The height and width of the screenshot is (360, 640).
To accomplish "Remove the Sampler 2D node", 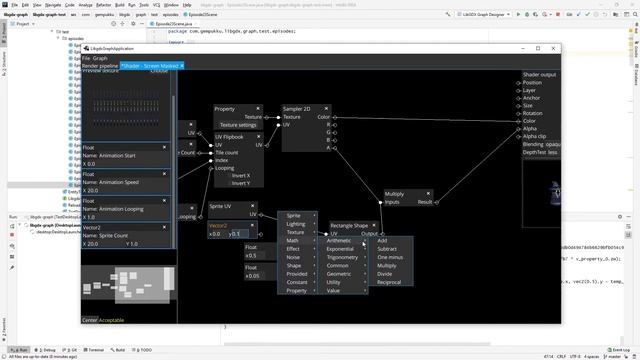I will (326, 109).
